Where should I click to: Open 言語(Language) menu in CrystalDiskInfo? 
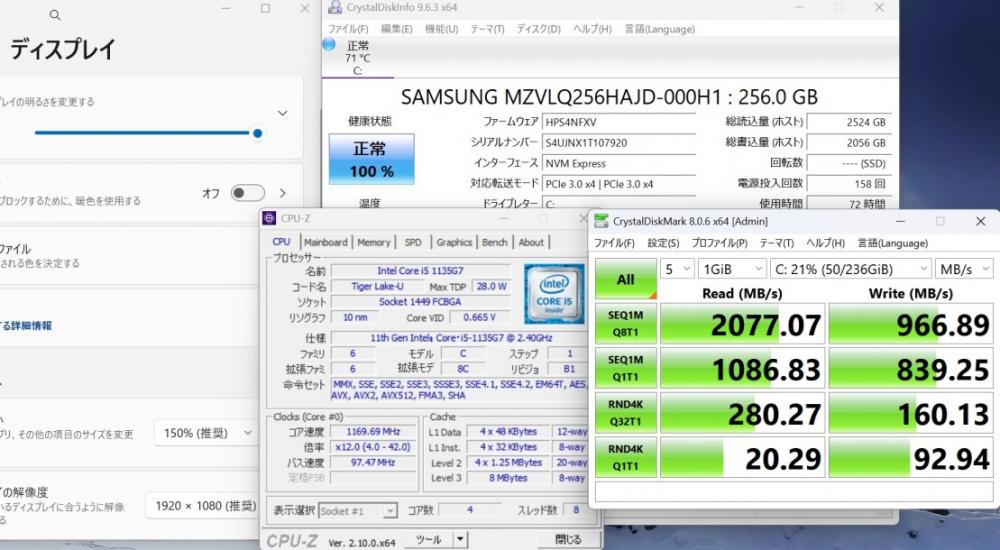pos(659,29)
